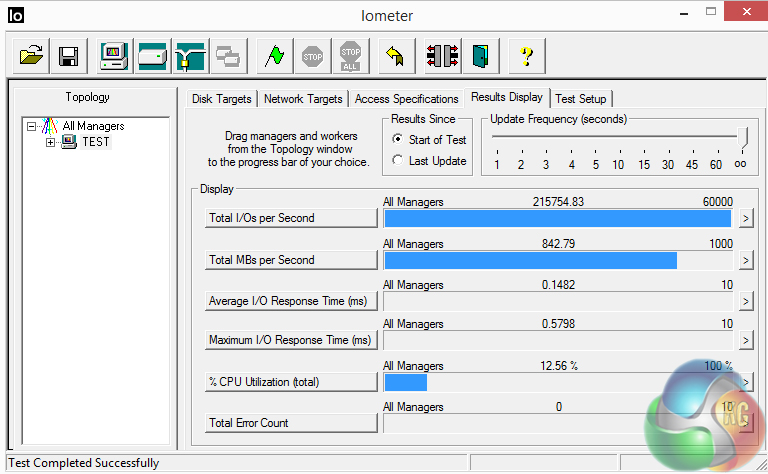Disconnect selected worker or manager icon
768x474 pixels.
point(442,56)
